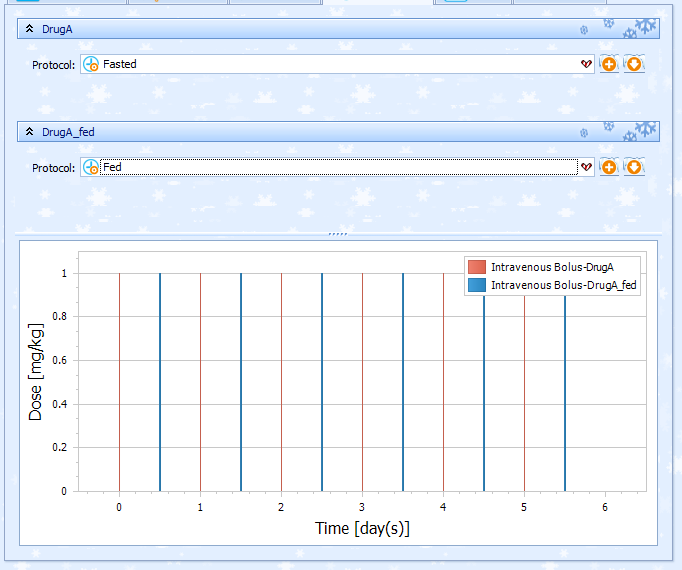Screen dimensions: 682x570
Task: Select the Intravenous Bolus-DrugA_fed legend label
Action: pyautogui.click(x=564, y=285)
